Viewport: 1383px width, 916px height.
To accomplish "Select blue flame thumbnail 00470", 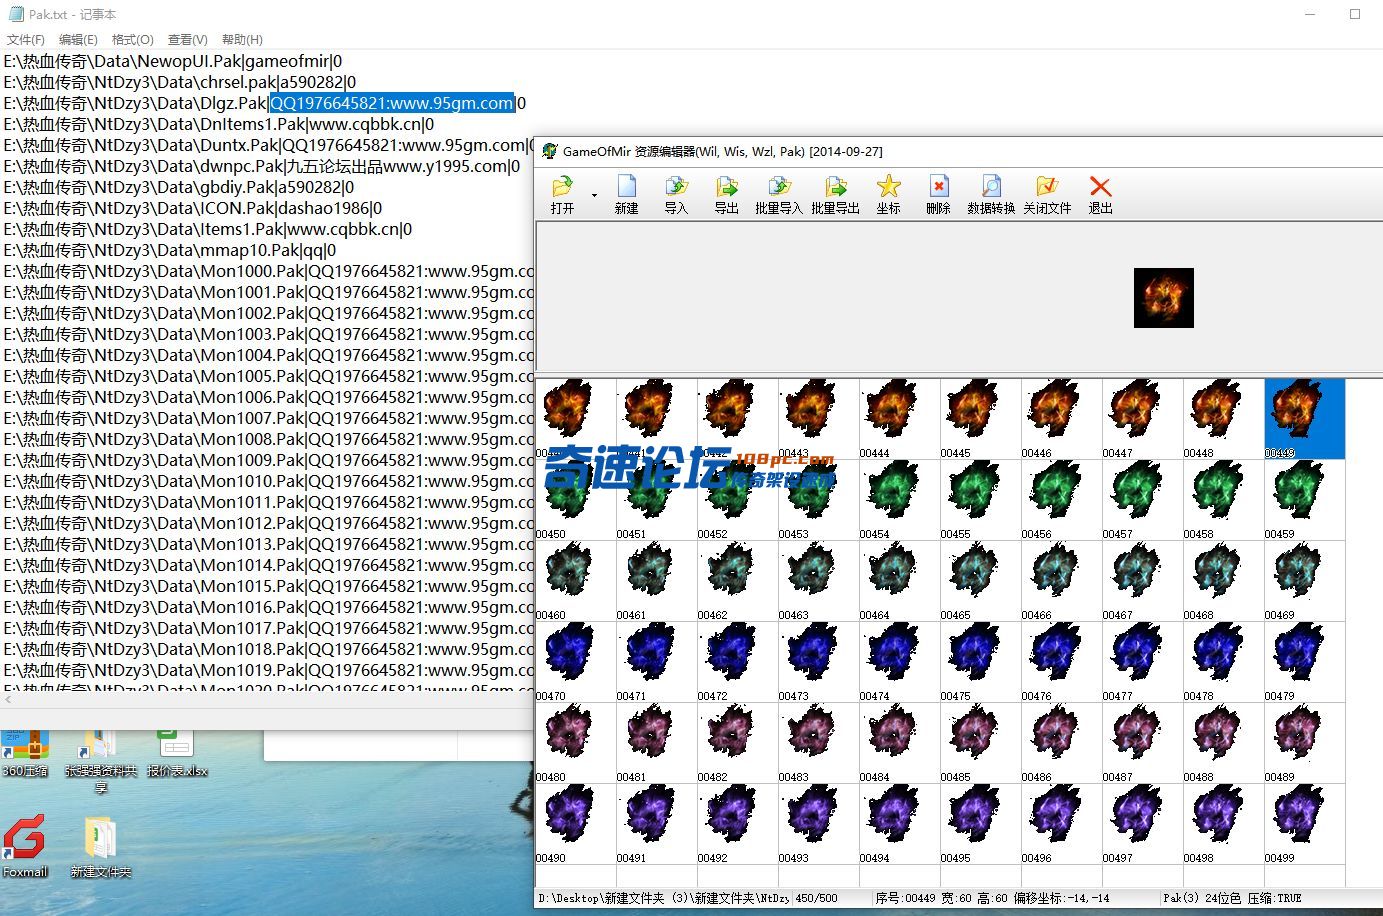I will tap(575, 662).
